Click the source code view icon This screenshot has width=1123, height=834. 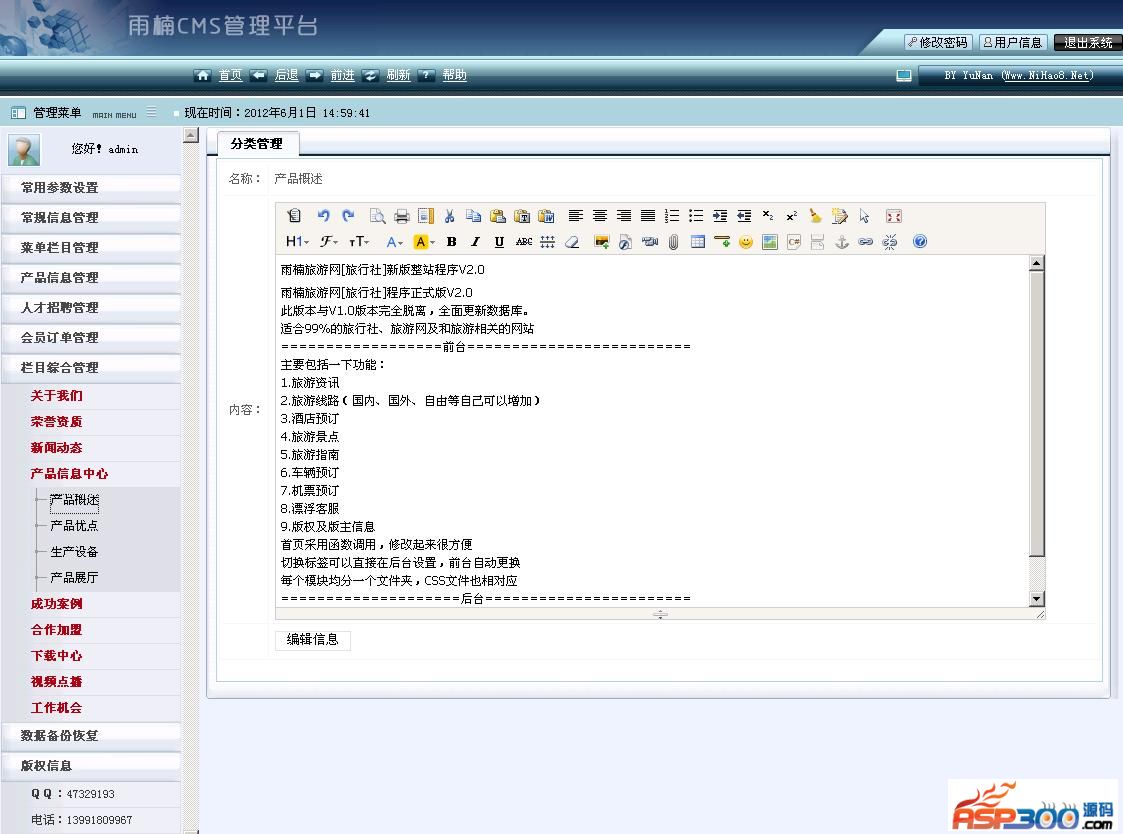pos(294,216)
